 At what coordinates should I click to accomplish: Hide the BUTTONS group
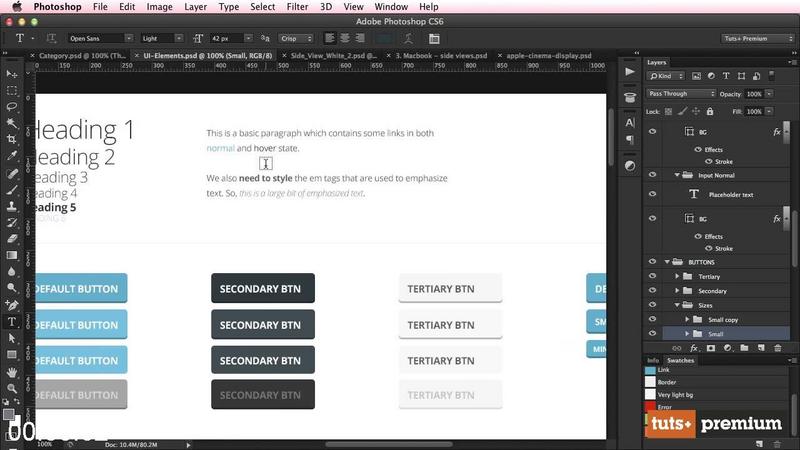[653, 261]
